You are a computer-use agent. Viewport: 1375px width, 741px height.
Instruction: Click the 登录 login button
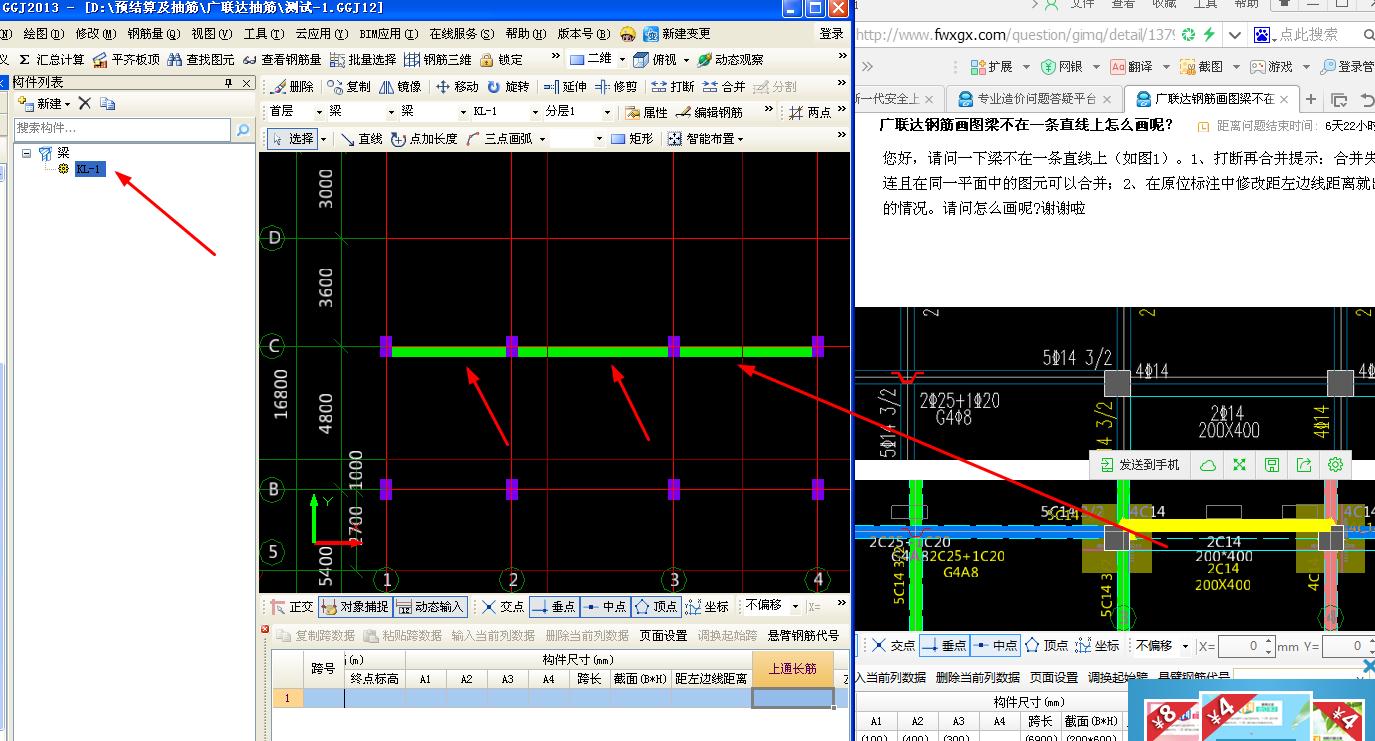[831, 34]
